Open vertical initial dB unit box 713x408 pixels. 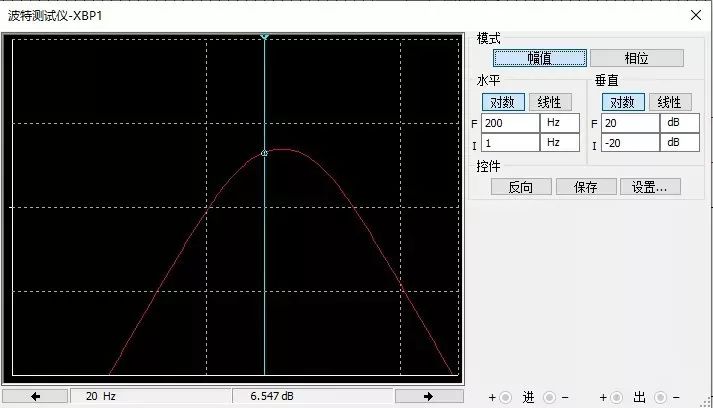point(680,143)
